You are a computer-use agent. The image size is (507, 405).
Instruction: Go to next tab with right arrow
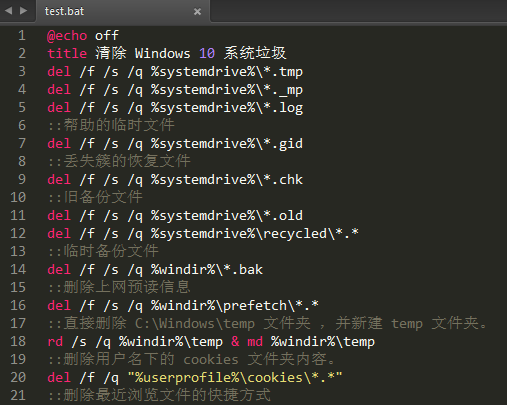[23, 11]
